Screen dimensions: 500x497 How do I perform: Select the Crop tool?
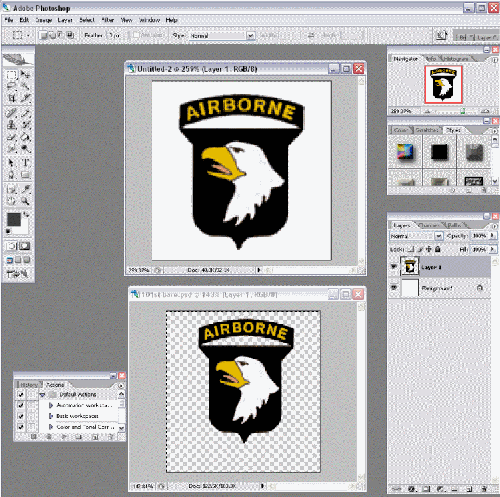pos(11,98)
